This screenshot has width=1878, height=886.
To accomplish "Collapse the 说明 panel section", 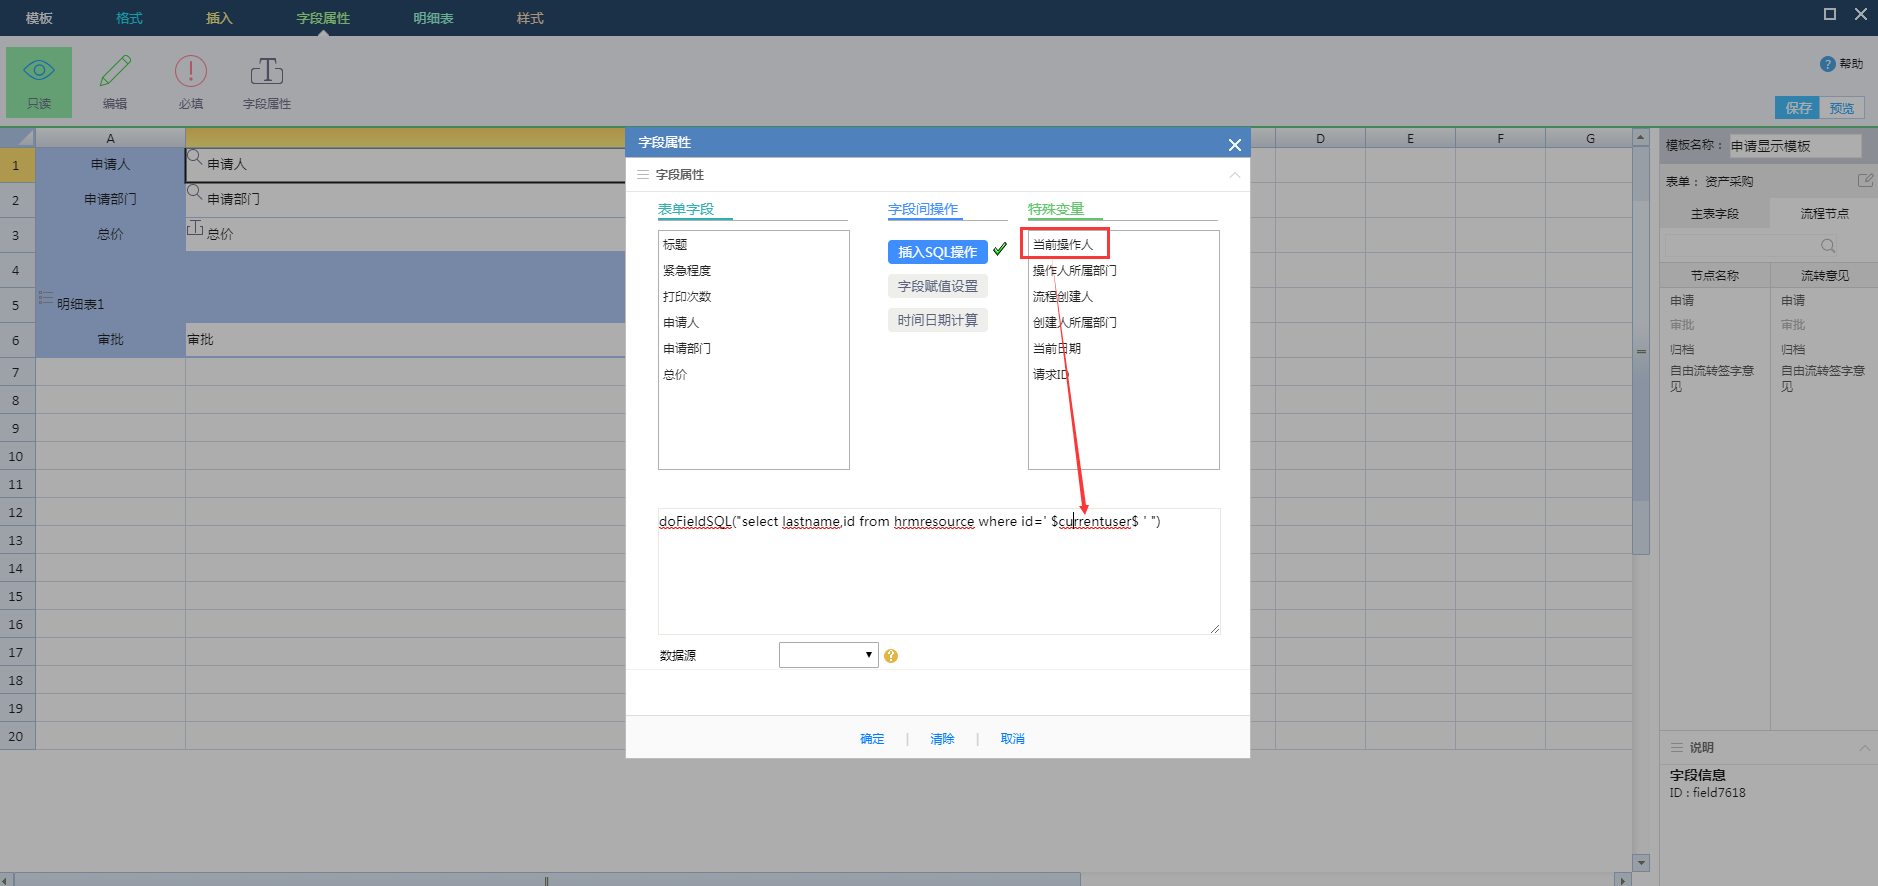I will [x=1864, y=748].
